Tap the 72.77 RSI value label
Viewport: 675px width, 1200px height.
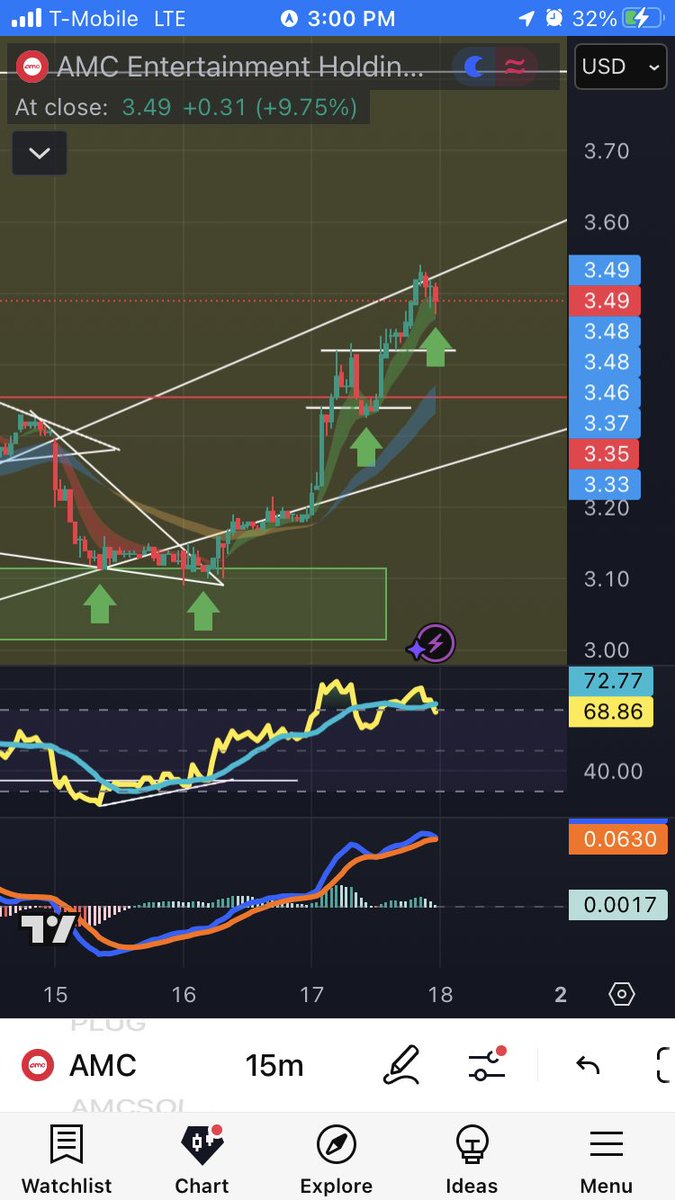coord(610,682)
